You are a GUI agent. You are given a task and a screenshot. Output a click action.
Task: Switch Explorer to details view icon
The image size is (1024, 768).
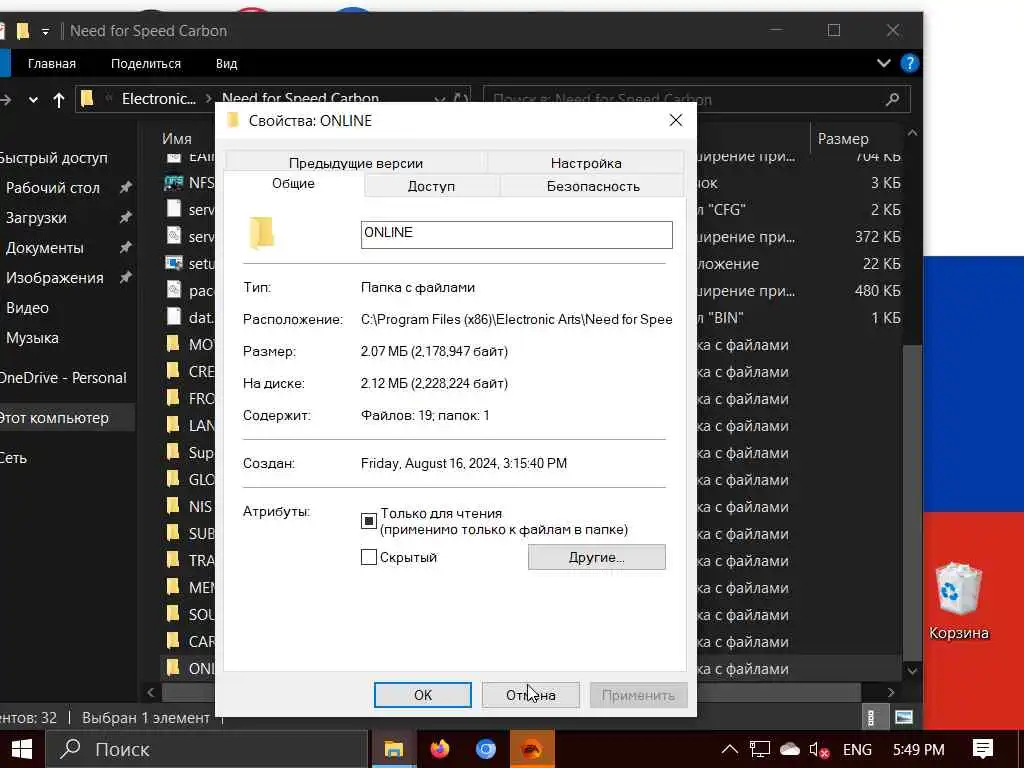tap(871, 718)
